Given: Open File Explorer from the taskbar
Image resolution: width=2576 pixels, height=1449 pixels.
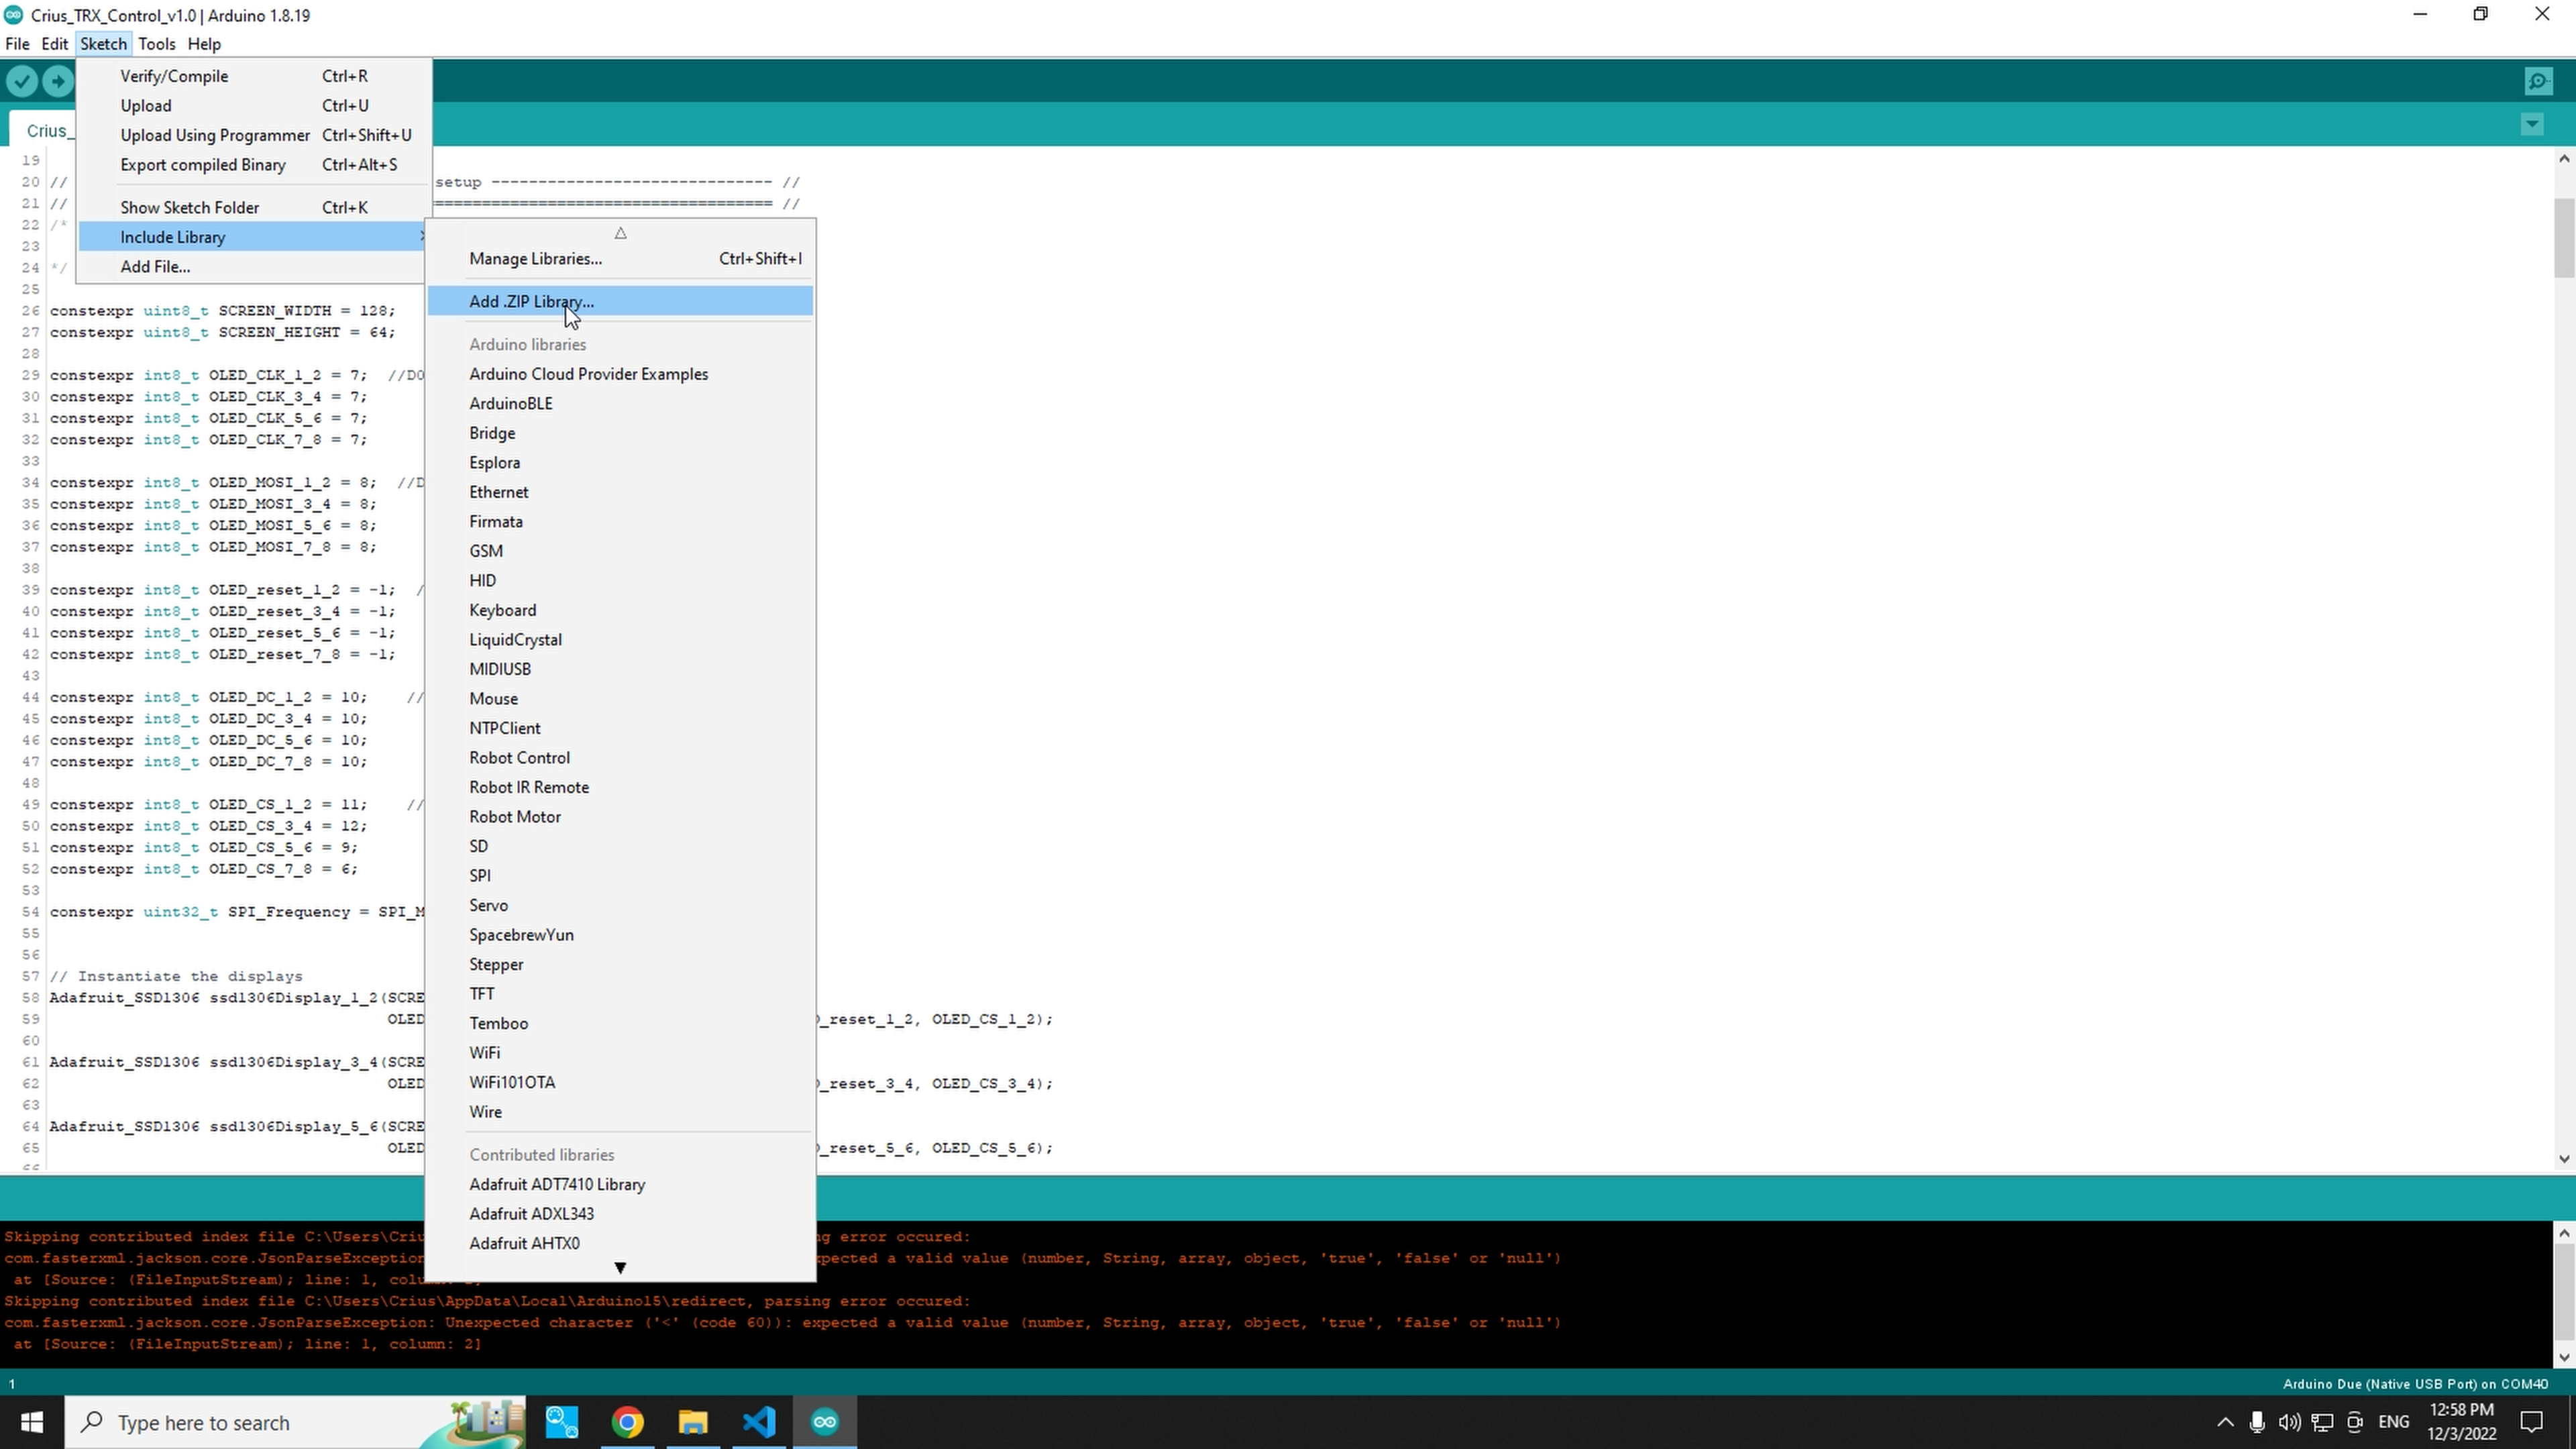Looking at the screenshot, I should click(x=693, y=1422).
